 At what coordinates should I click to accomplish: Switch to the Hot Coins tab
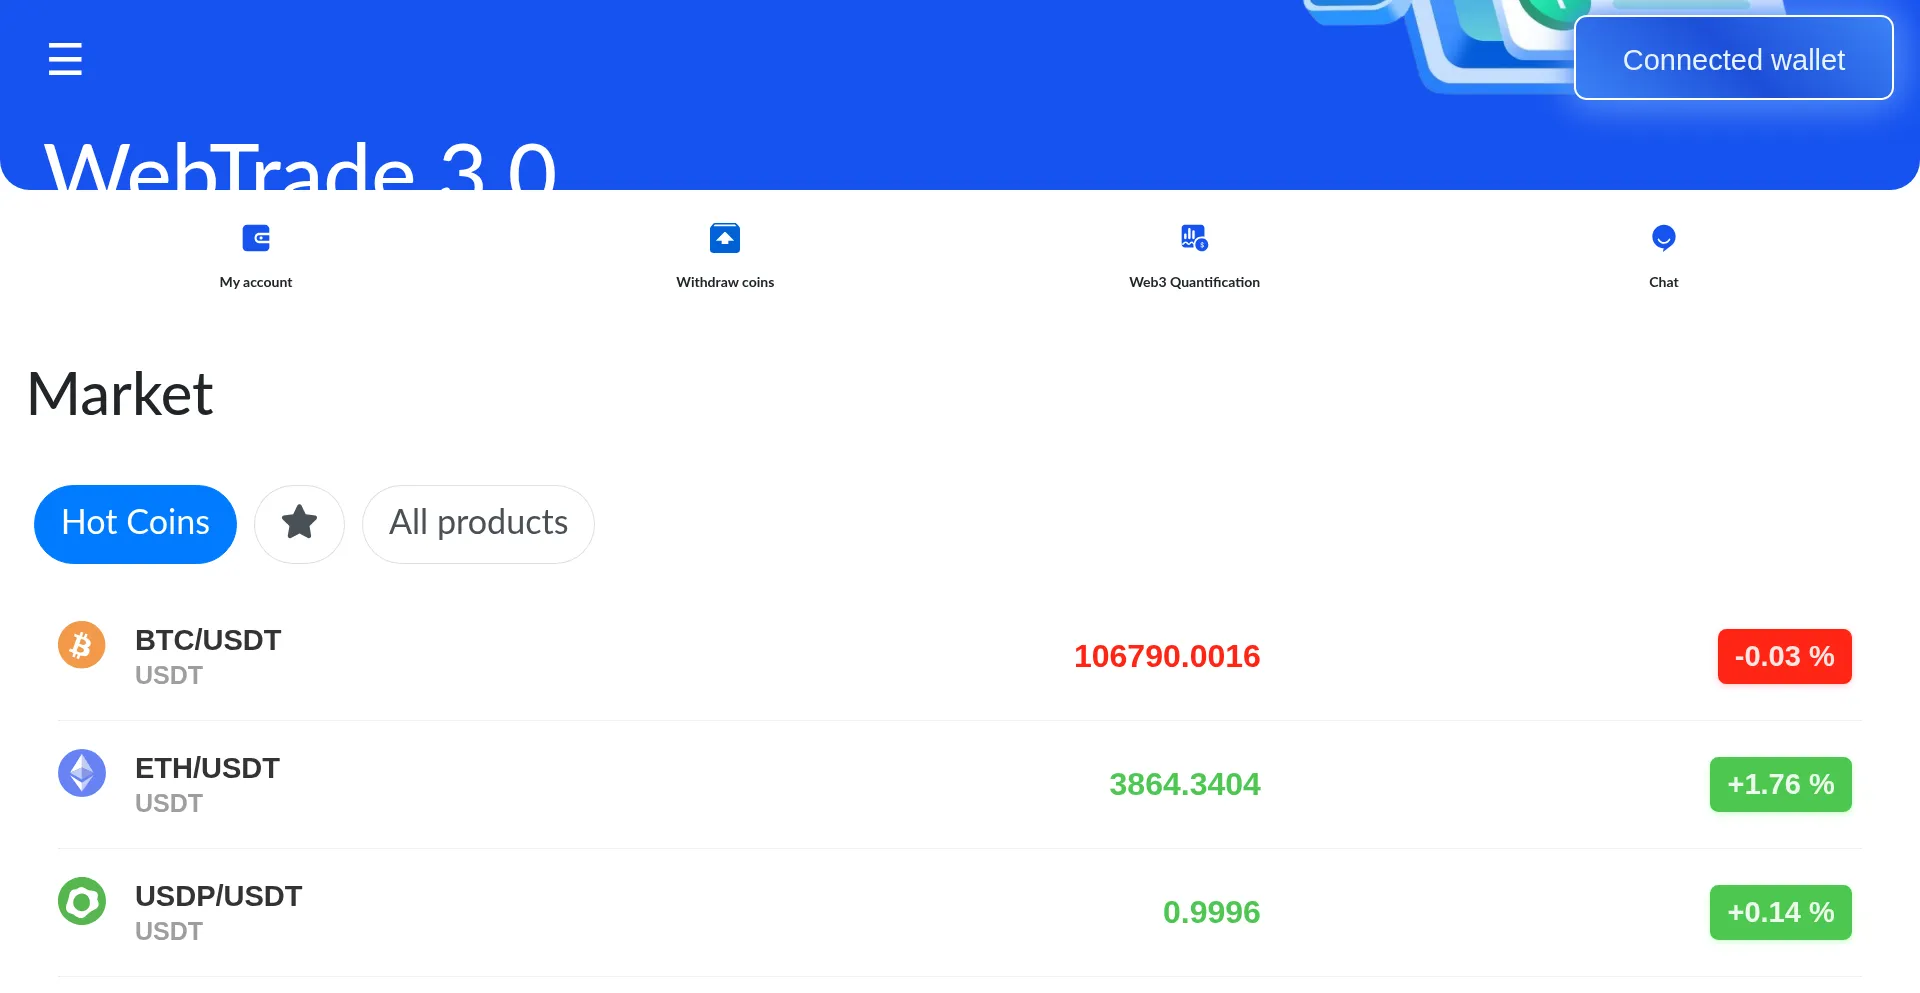click(x=135, y=523)
